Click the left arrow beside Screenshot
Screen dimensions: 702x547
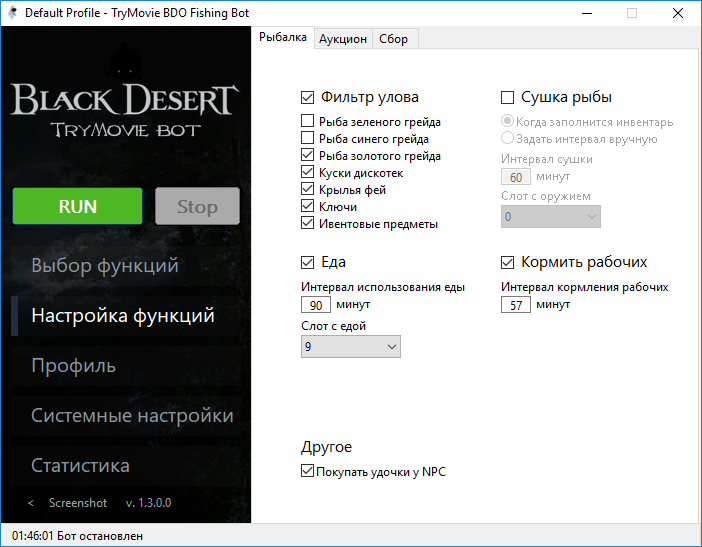31,504
